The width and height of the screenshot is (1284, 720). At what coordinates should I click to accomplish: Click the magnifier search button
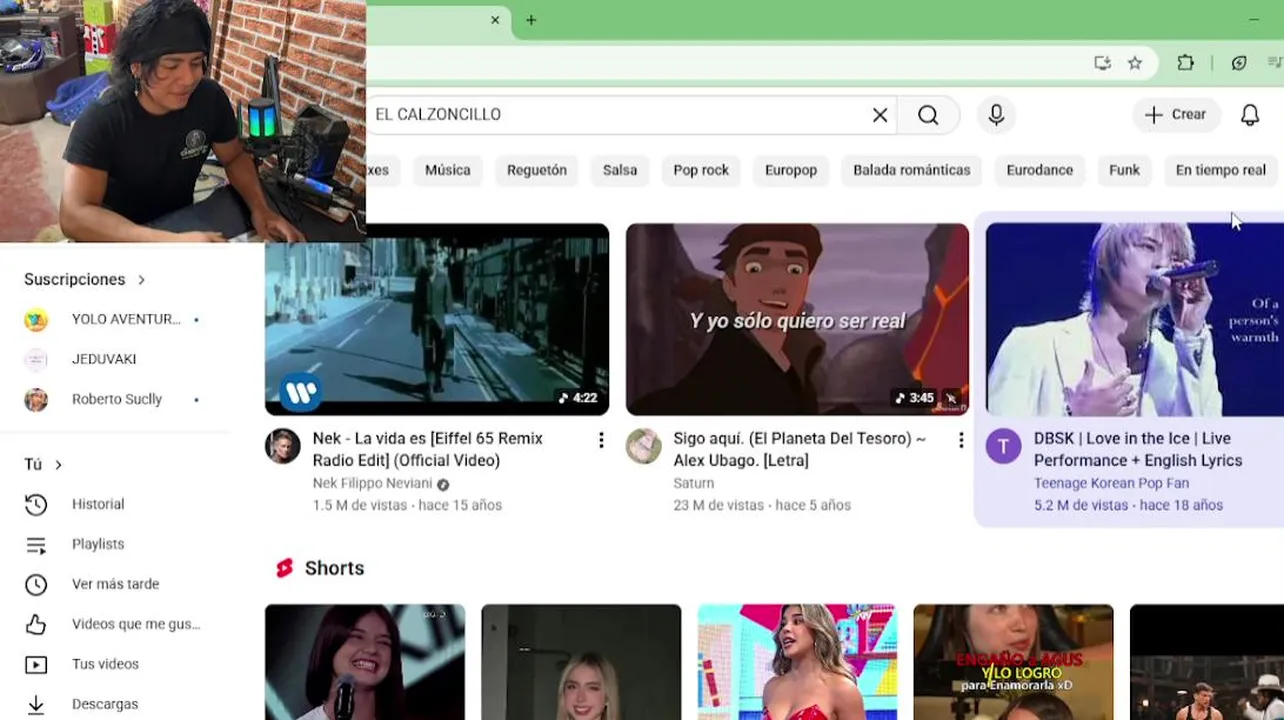(x=928, y=115)
